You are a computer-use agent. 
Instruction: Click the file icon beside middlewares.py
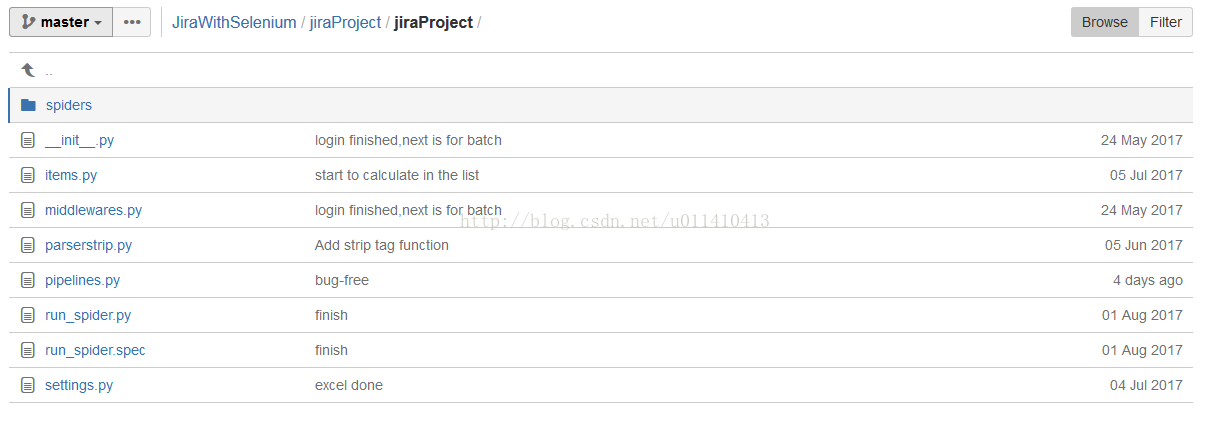28,210
